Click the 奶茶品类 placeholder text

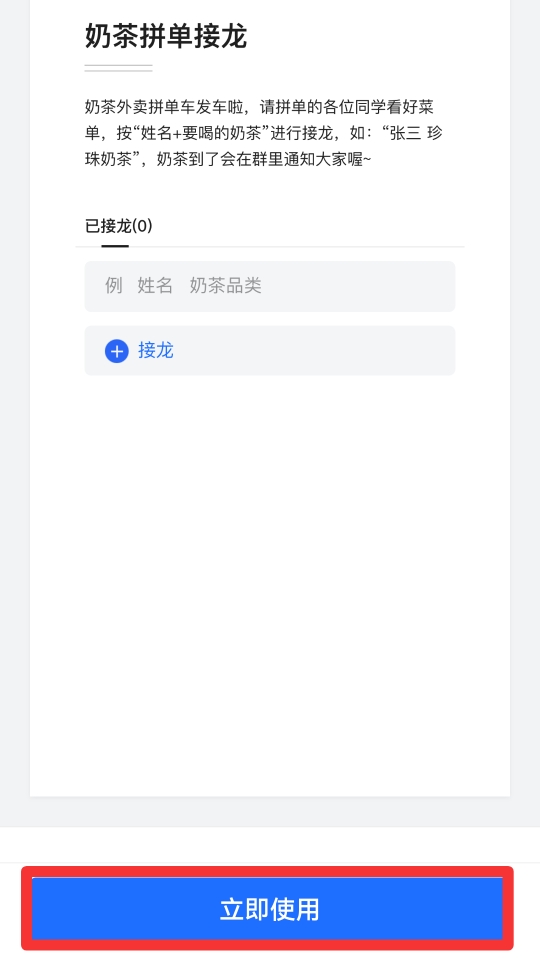pos(225,285)
